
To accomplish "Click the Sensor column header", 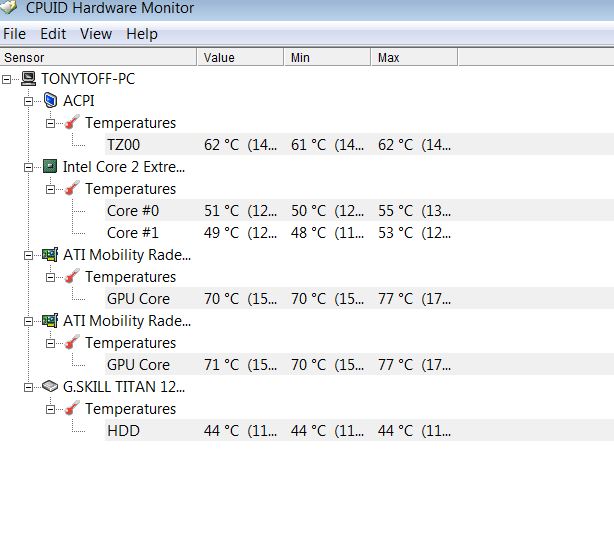I will [x=98, y=58].
